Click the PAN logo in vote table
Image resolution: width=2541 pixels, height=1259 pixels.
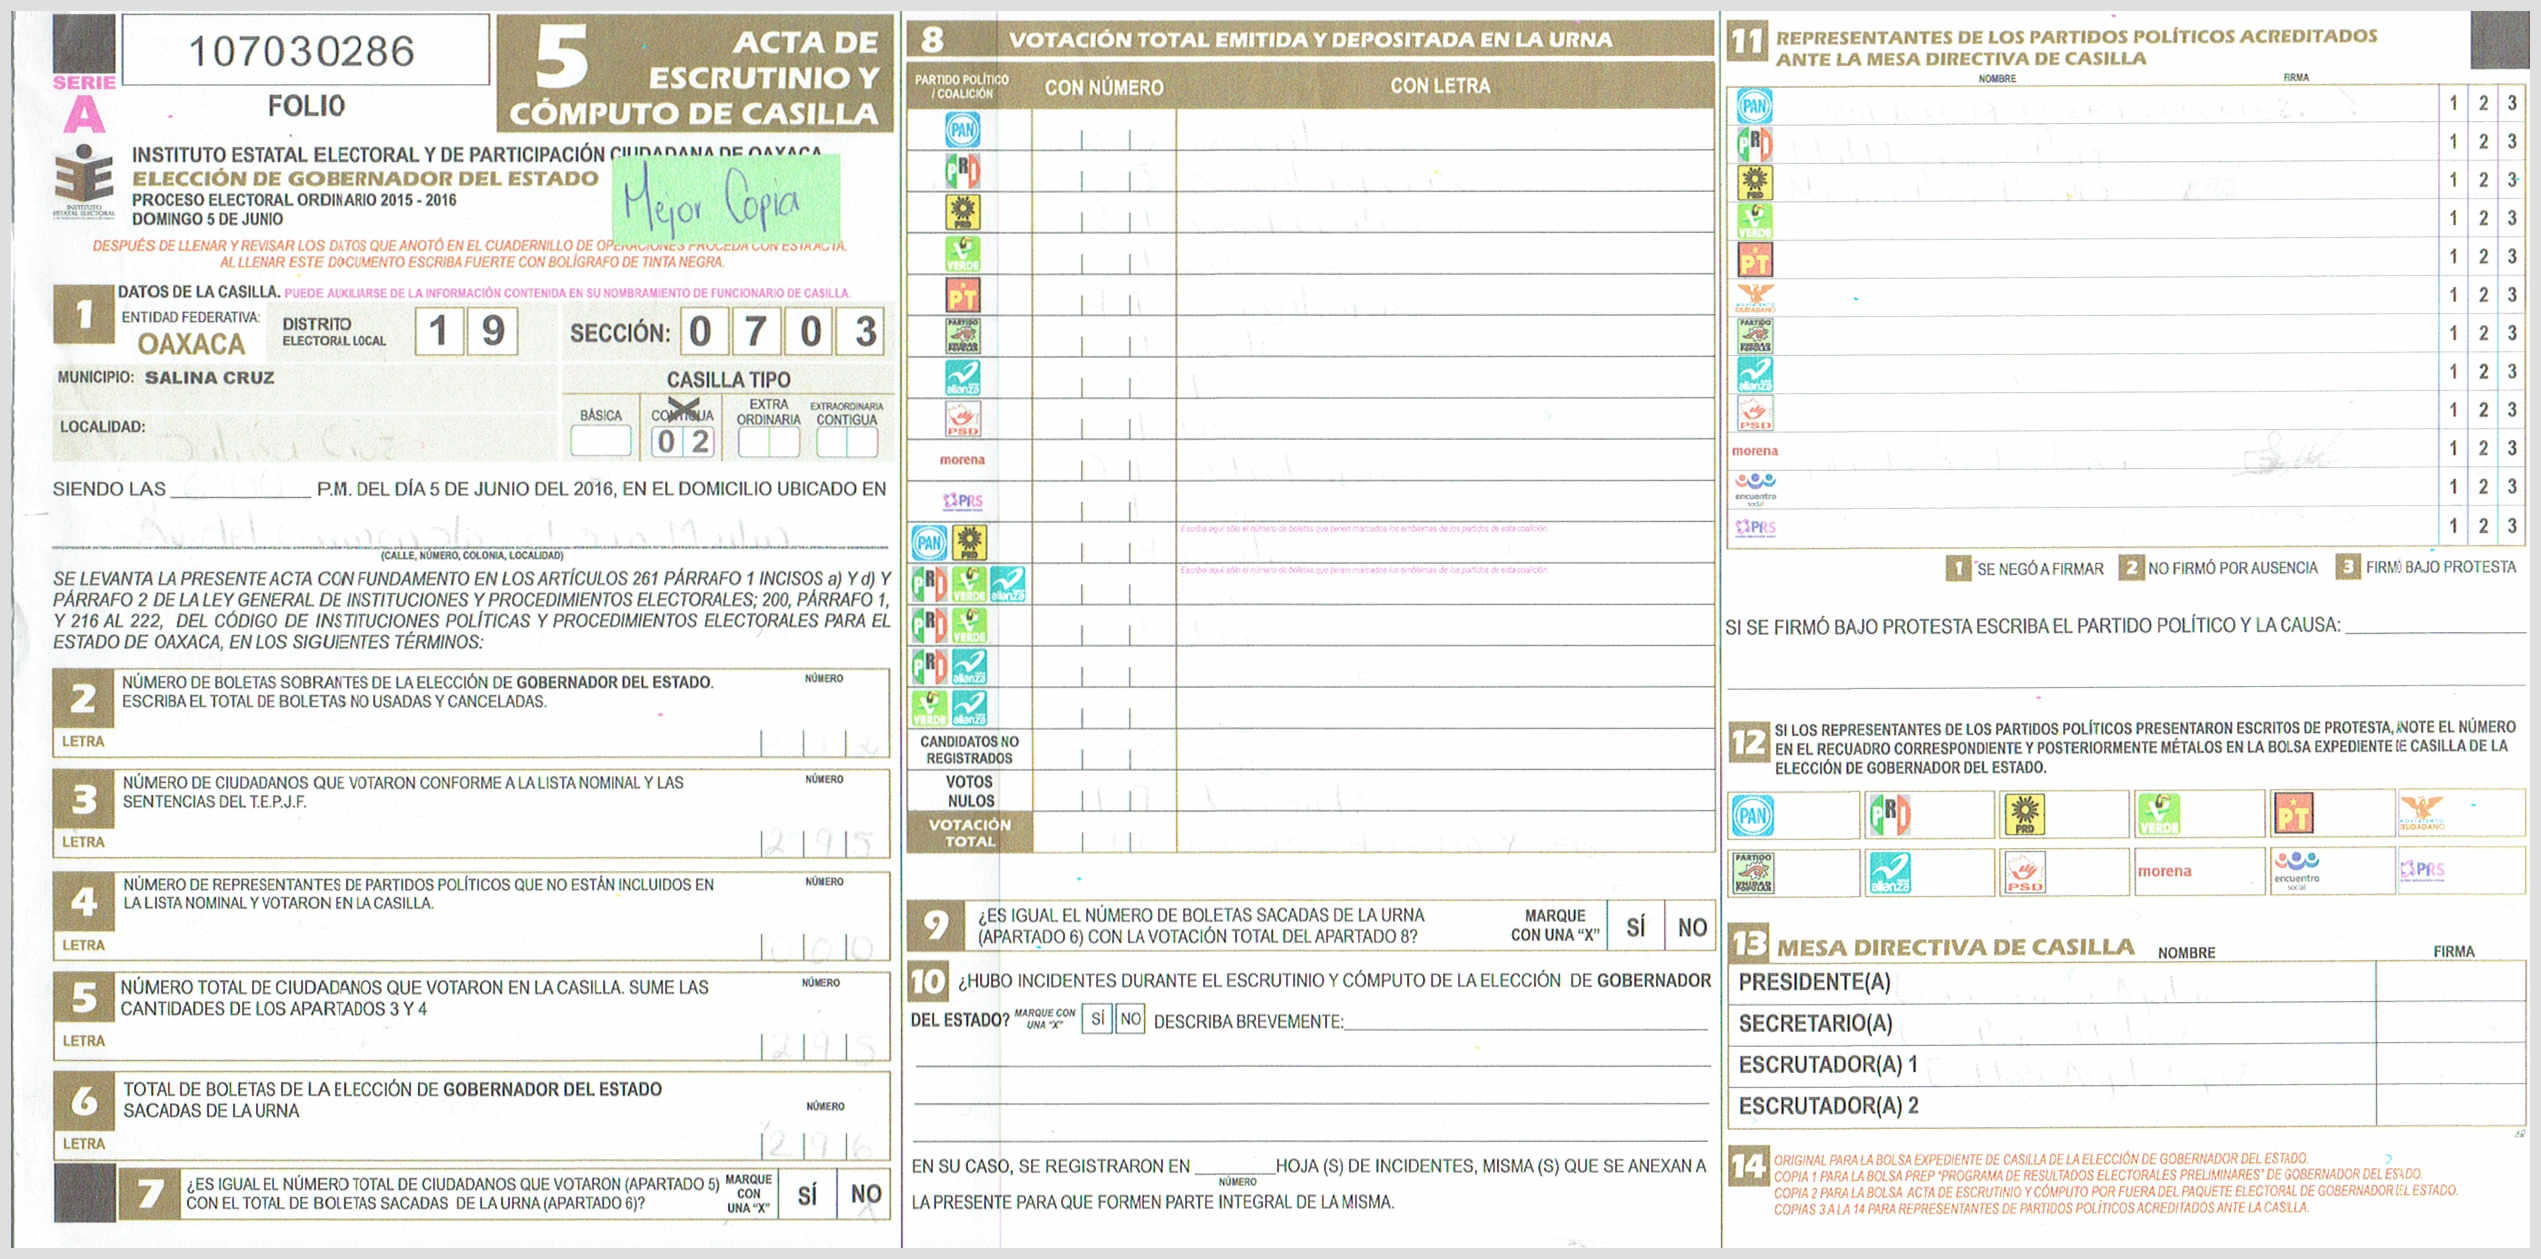pyautogui.click(x=962, y=130)
